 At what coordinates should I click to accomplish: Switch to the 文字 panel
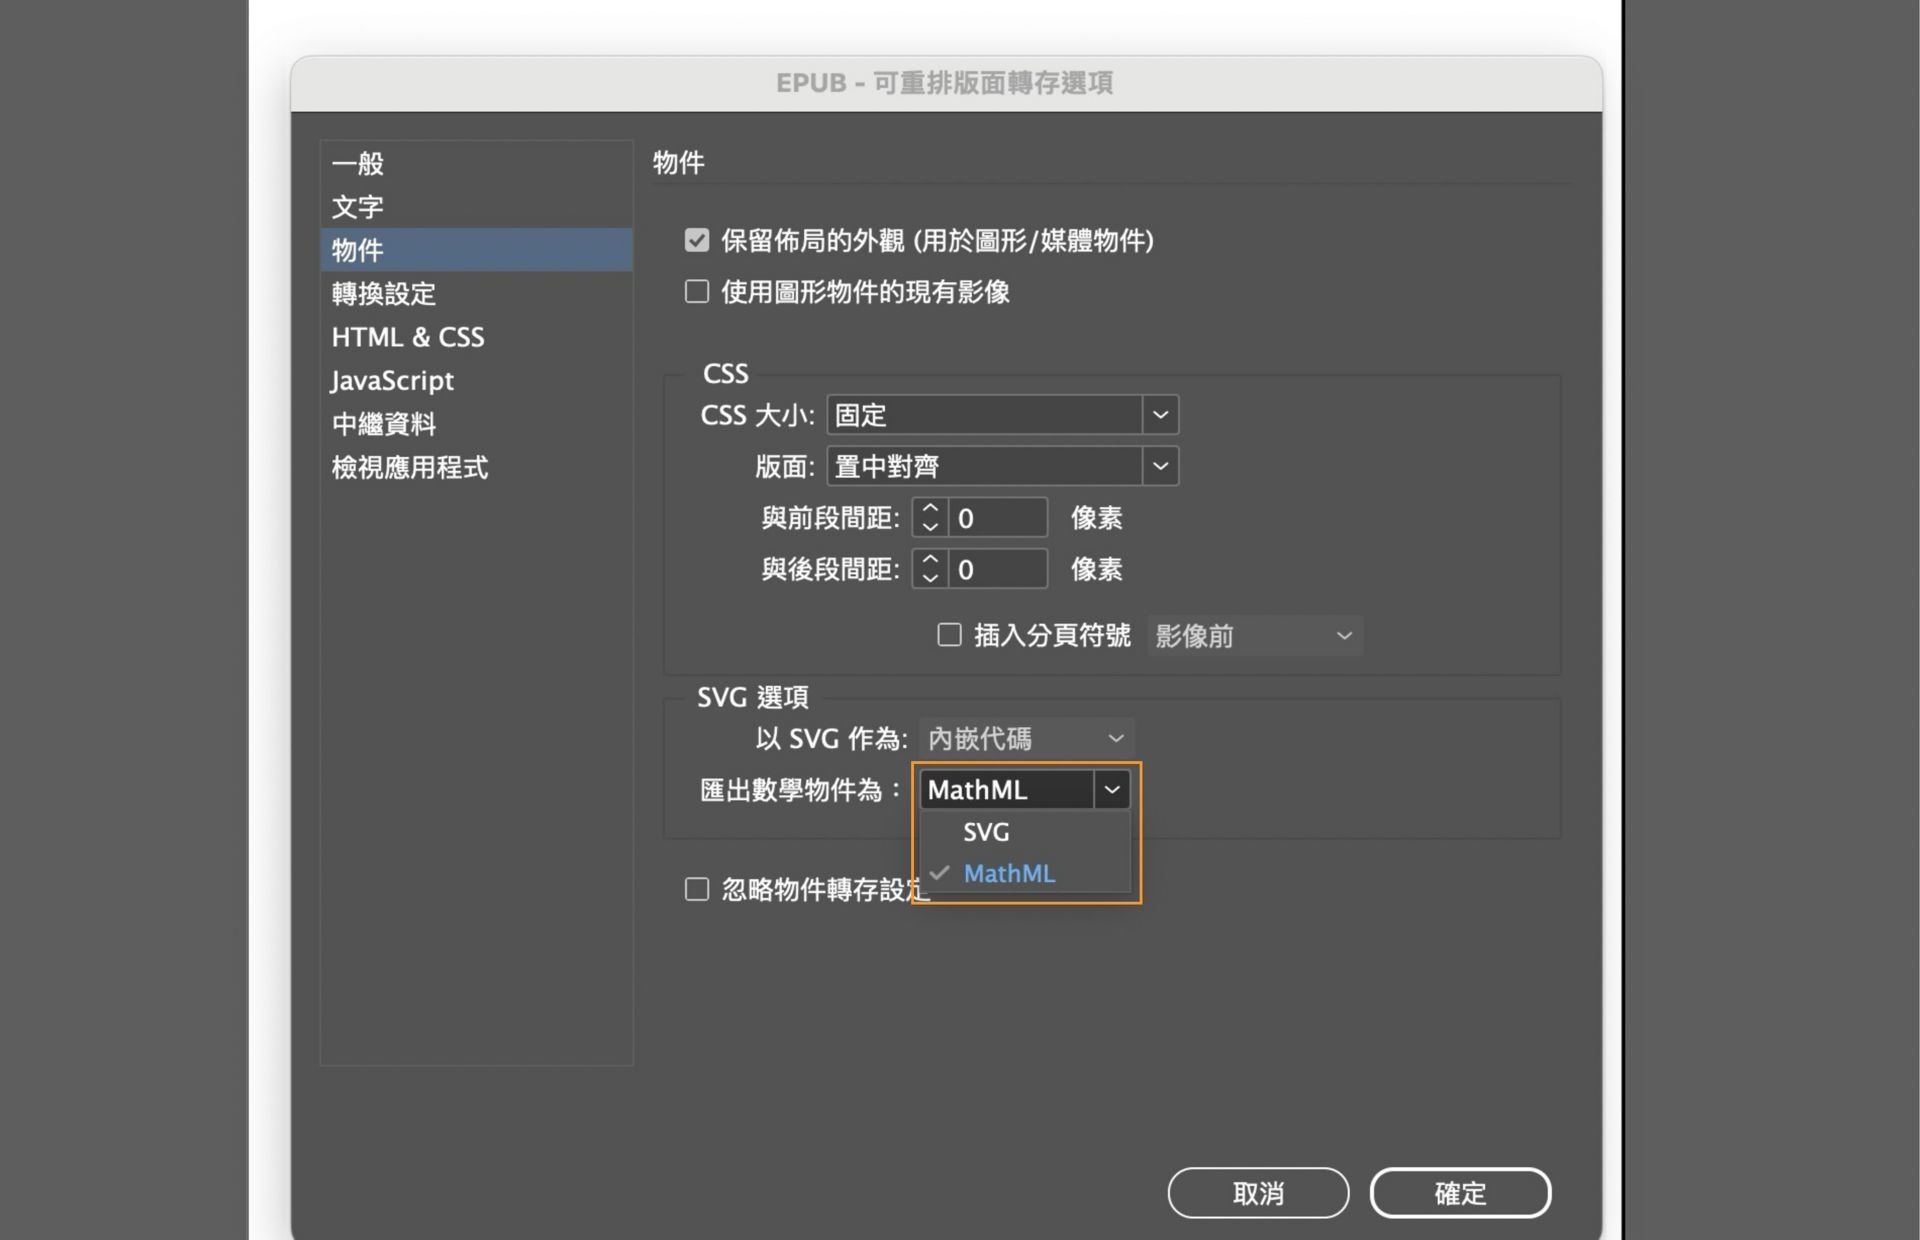[x=357, y=206]
